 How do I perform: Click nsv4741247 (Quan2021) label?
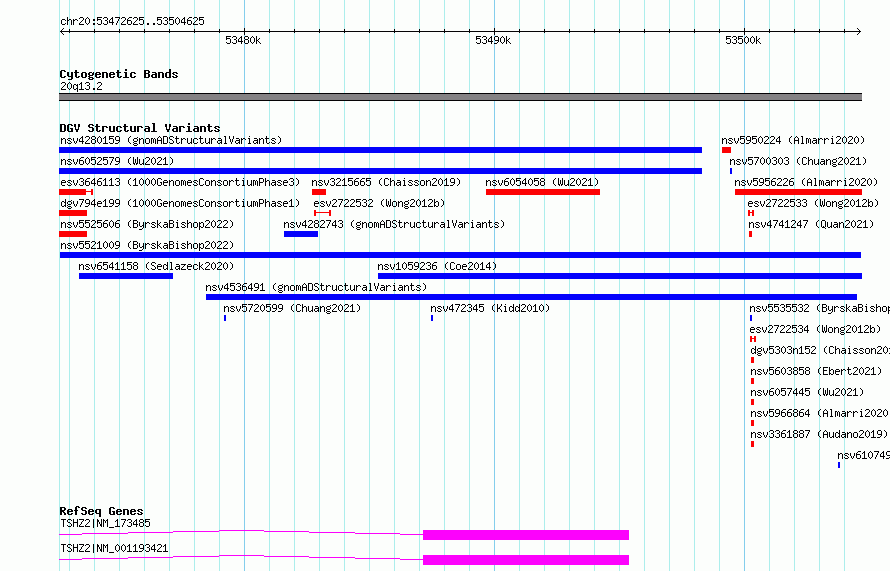click(811, 224)
